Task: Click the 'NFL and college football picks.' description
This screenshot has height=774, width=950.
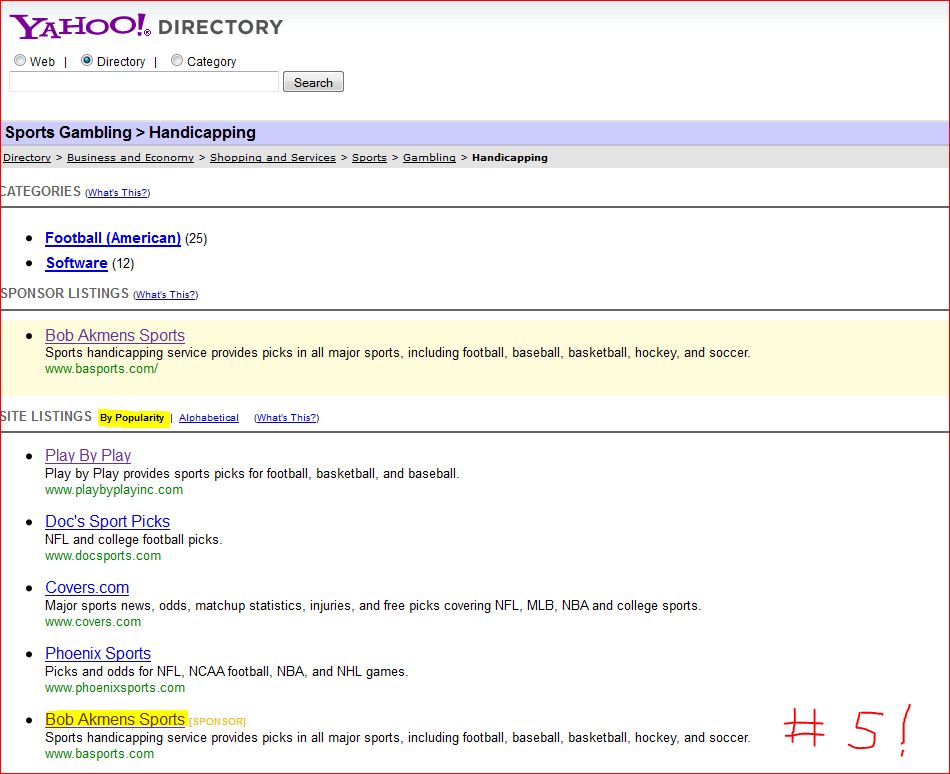Action: (x=134, y=540)
